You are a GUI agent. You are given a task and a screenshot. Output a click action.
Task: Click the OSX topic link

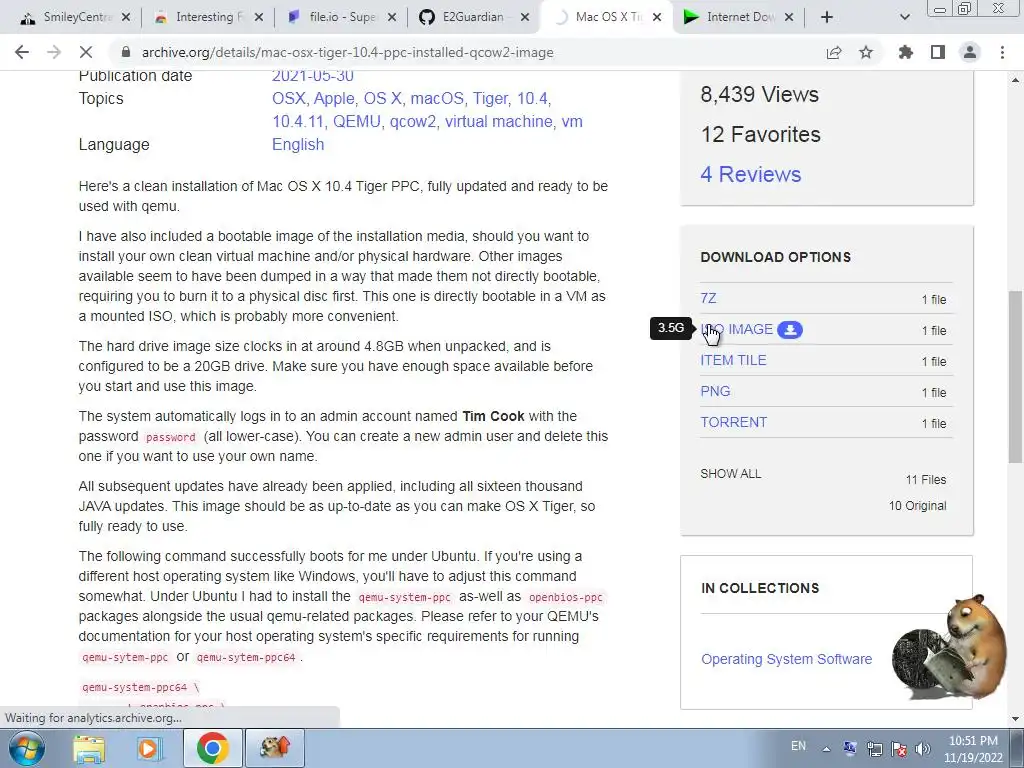tap(289, 99)
